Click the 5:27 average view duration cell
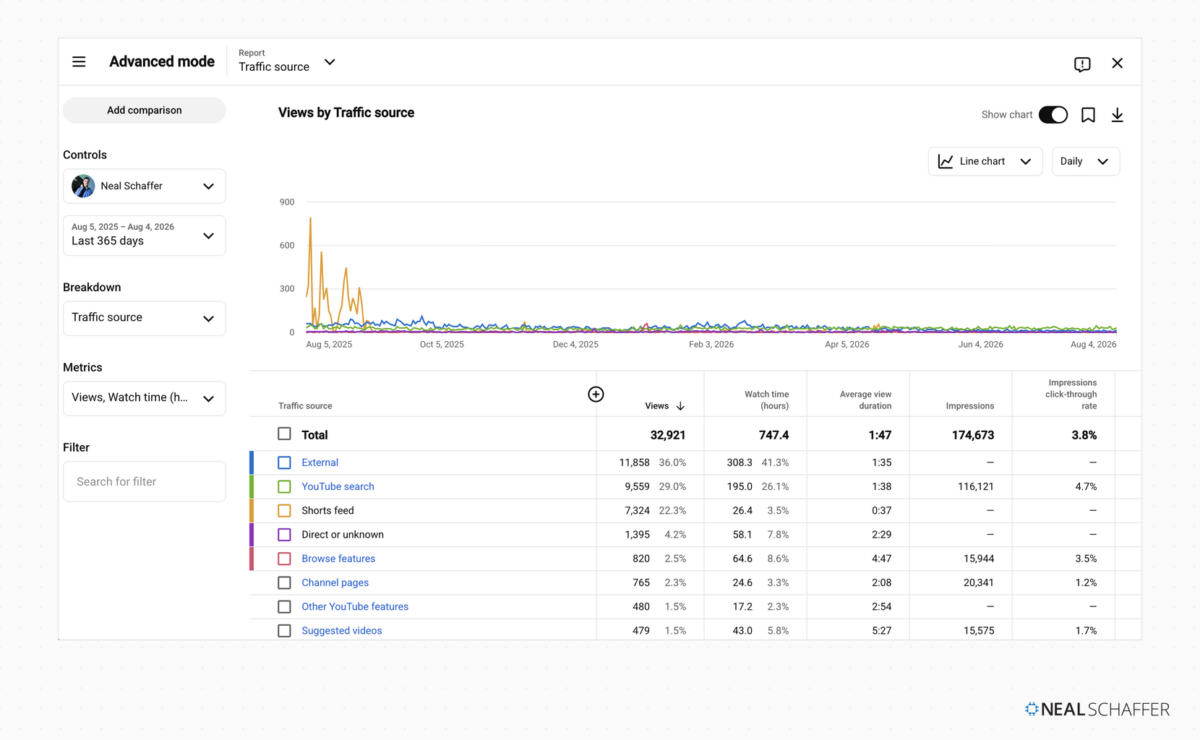 [x=881, y=631]
